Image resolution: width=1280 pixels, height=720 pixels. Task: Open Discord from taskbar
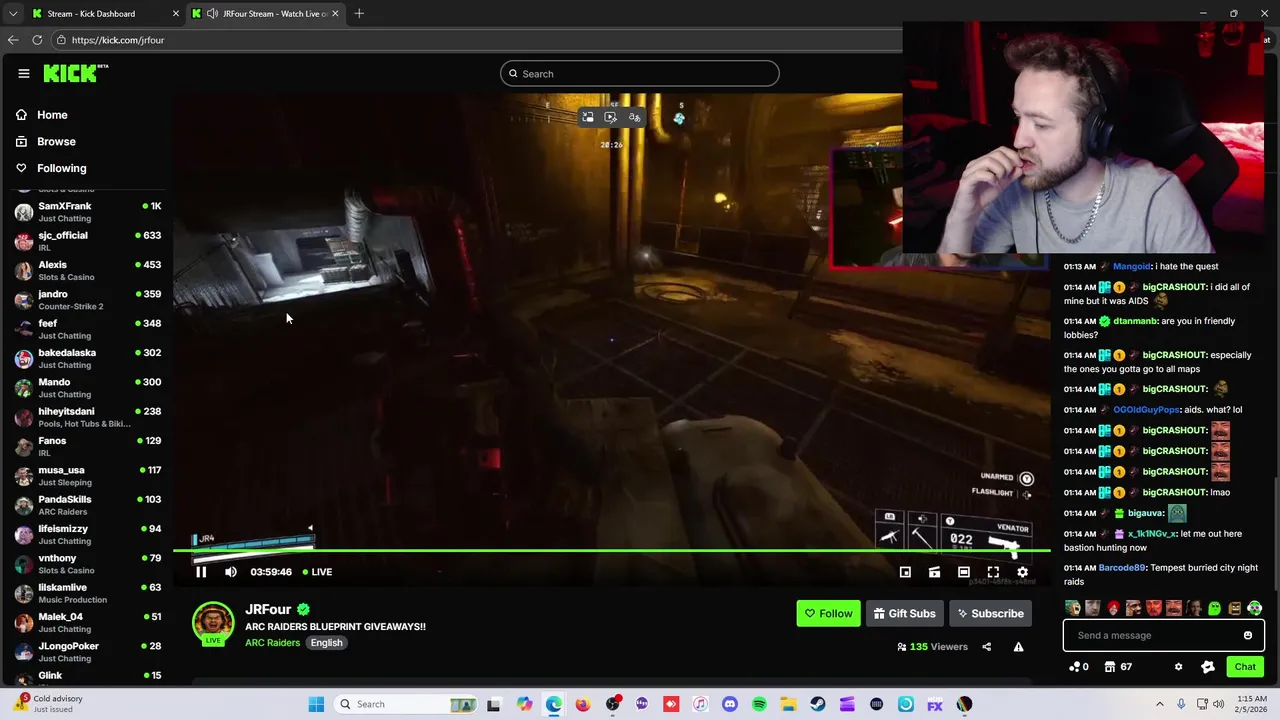(x=730, y=704)
